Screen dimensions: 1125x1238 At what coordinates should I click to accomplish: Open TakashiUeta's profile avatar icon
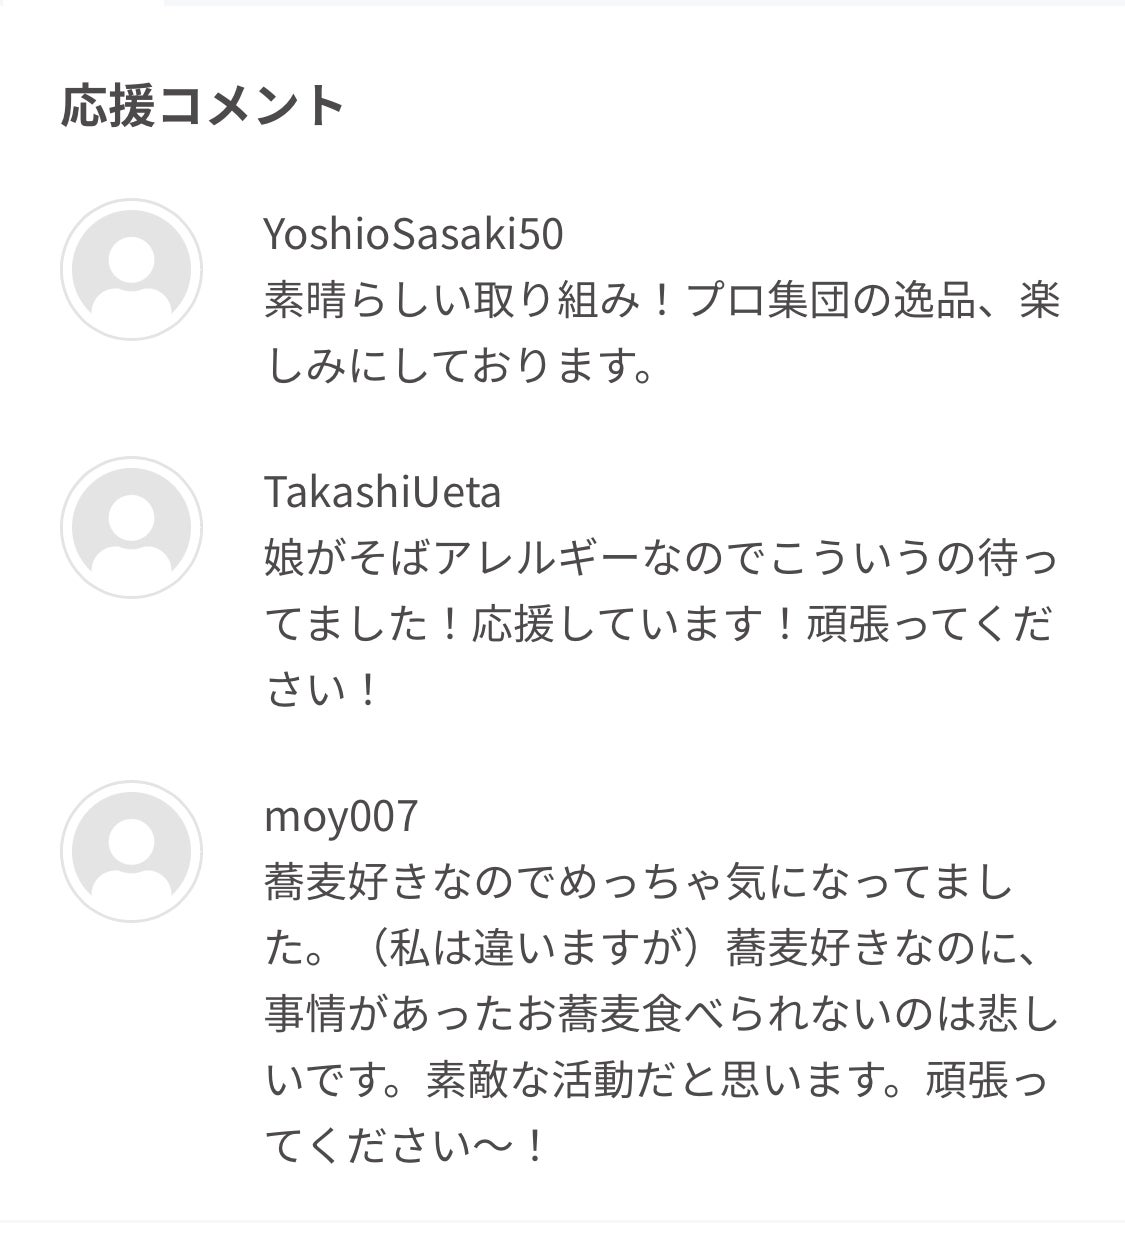131,527
